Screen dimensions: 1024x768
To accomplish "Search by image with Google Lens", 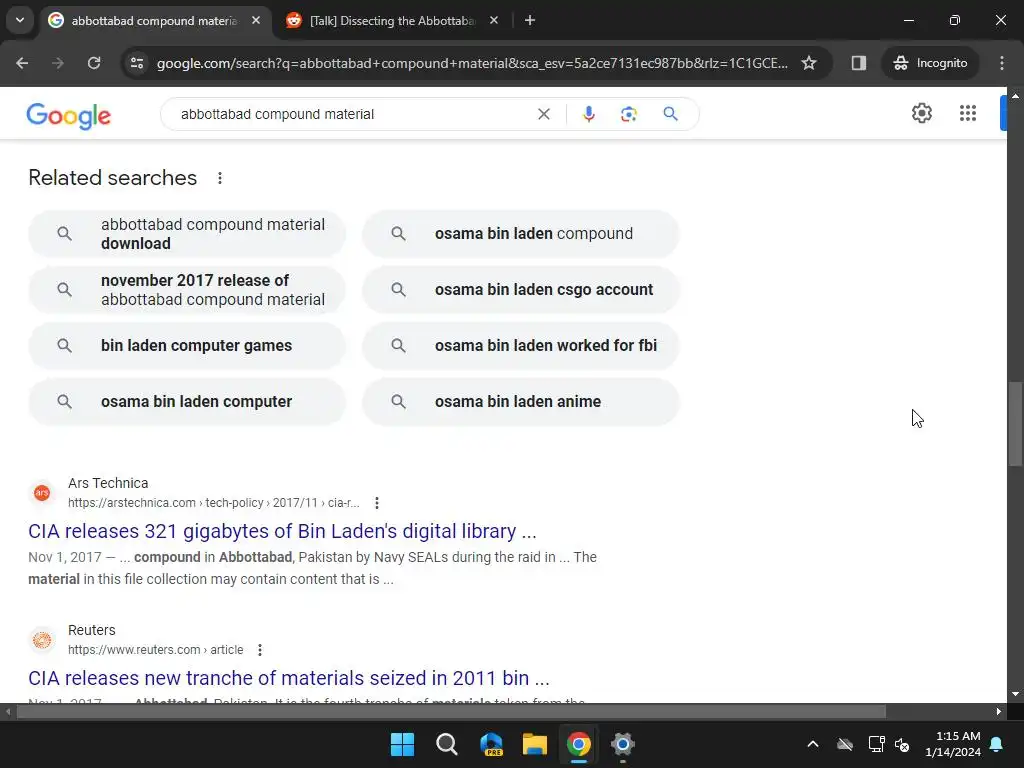I will pos(628,114).
